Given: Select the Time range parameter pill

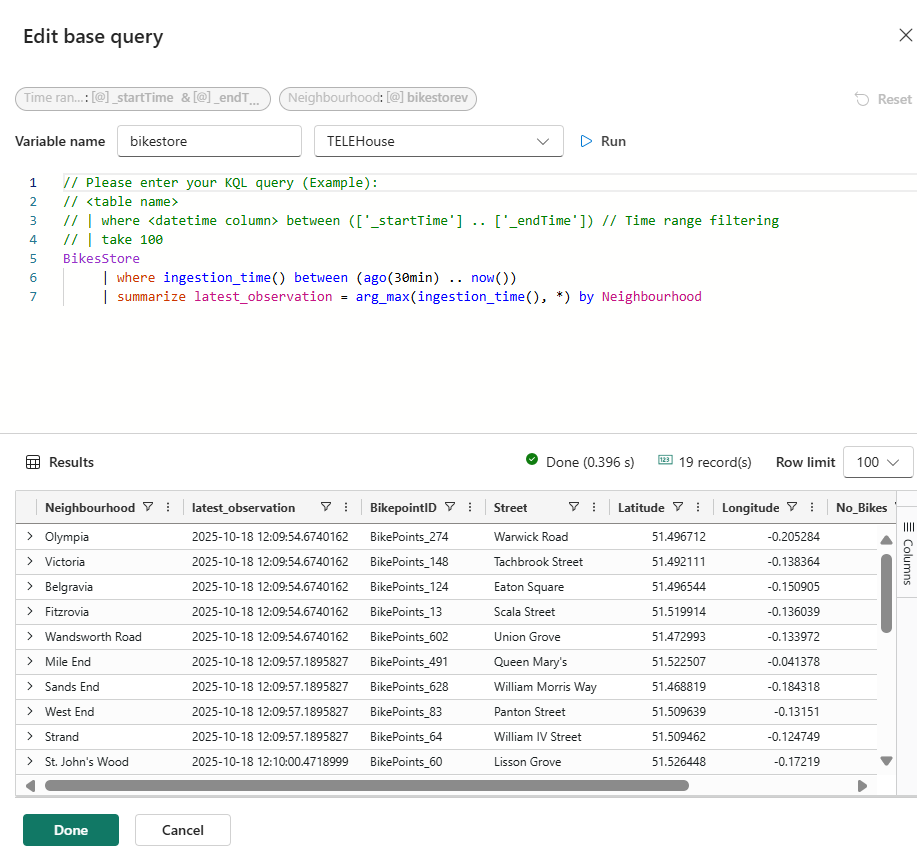Looking at the screenshot, I should [142, 98].
